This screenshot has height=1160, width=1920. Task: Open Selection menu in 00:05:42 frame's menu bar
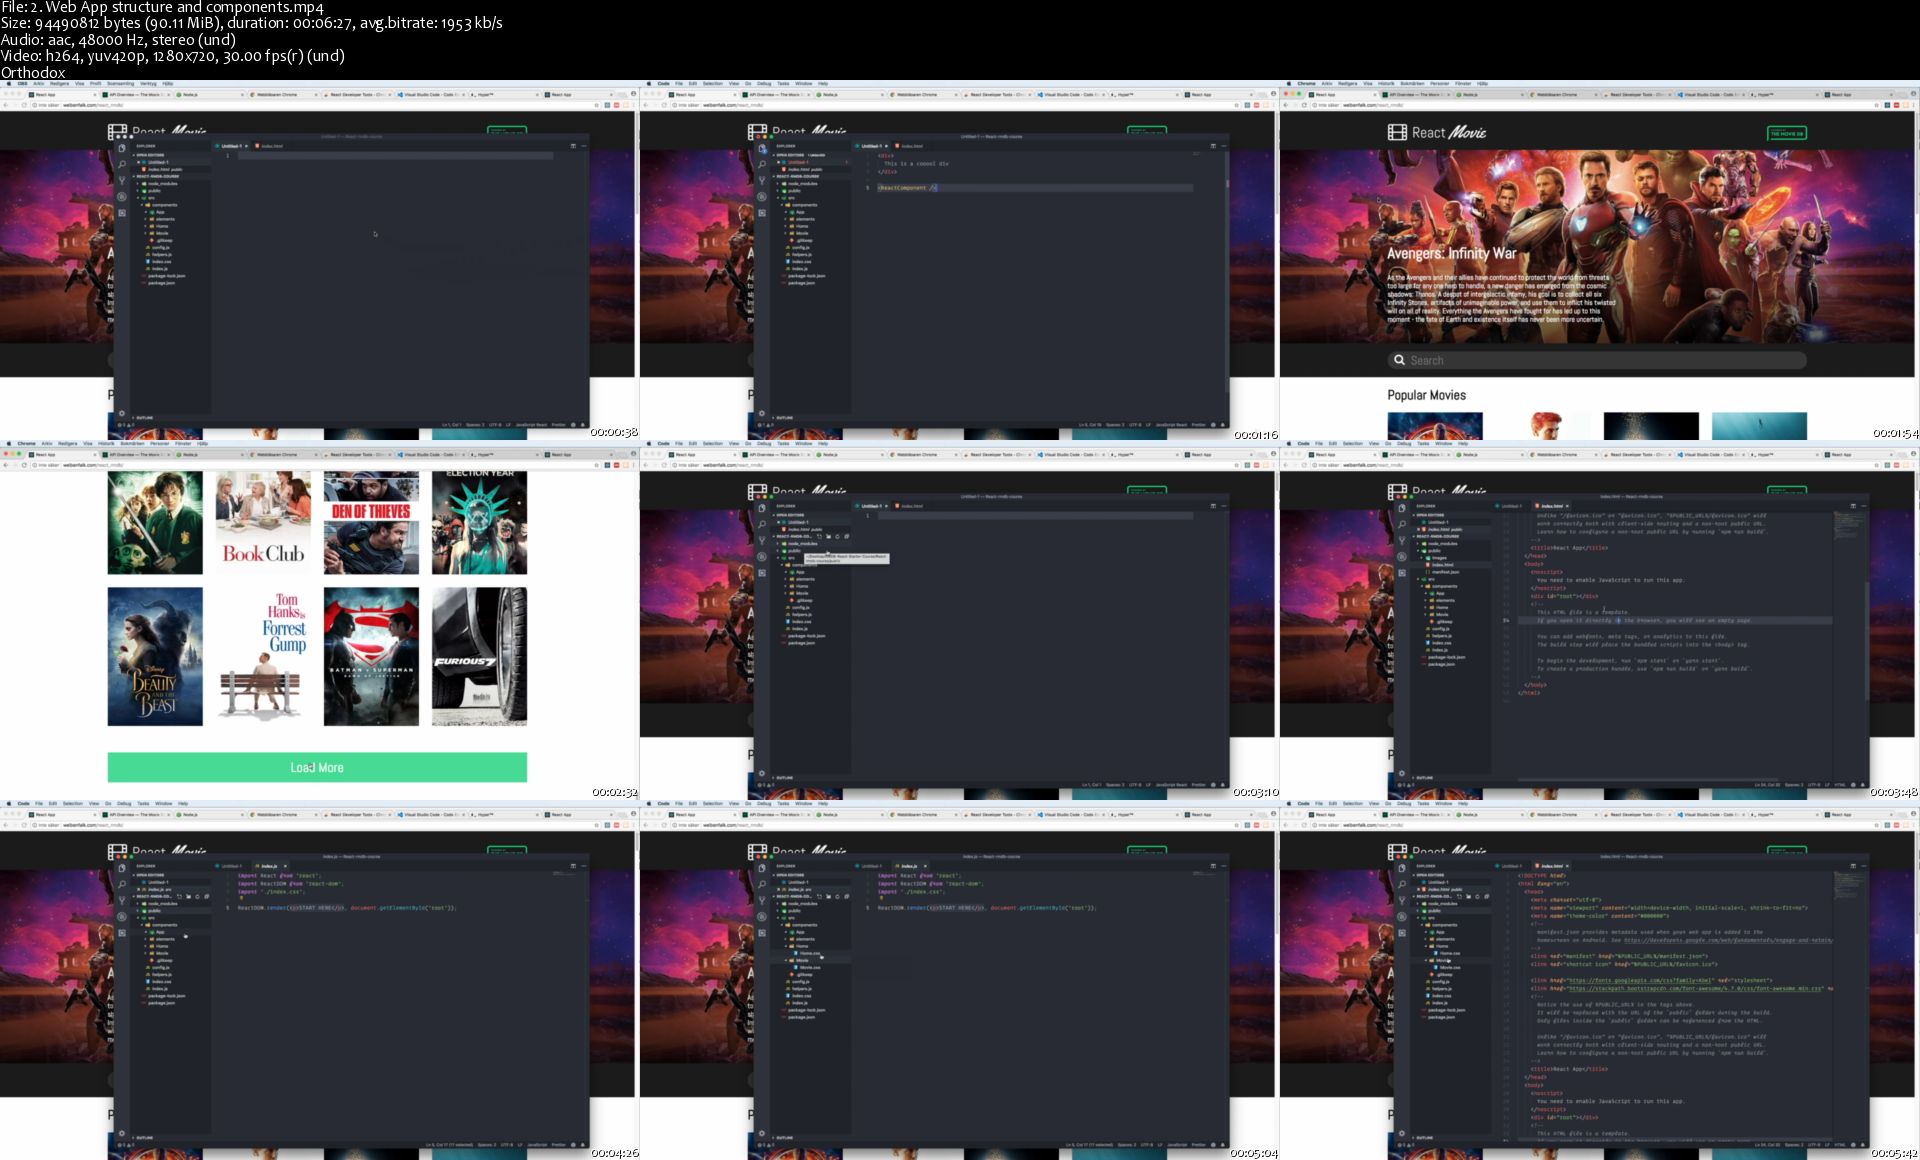(1352, 803)
